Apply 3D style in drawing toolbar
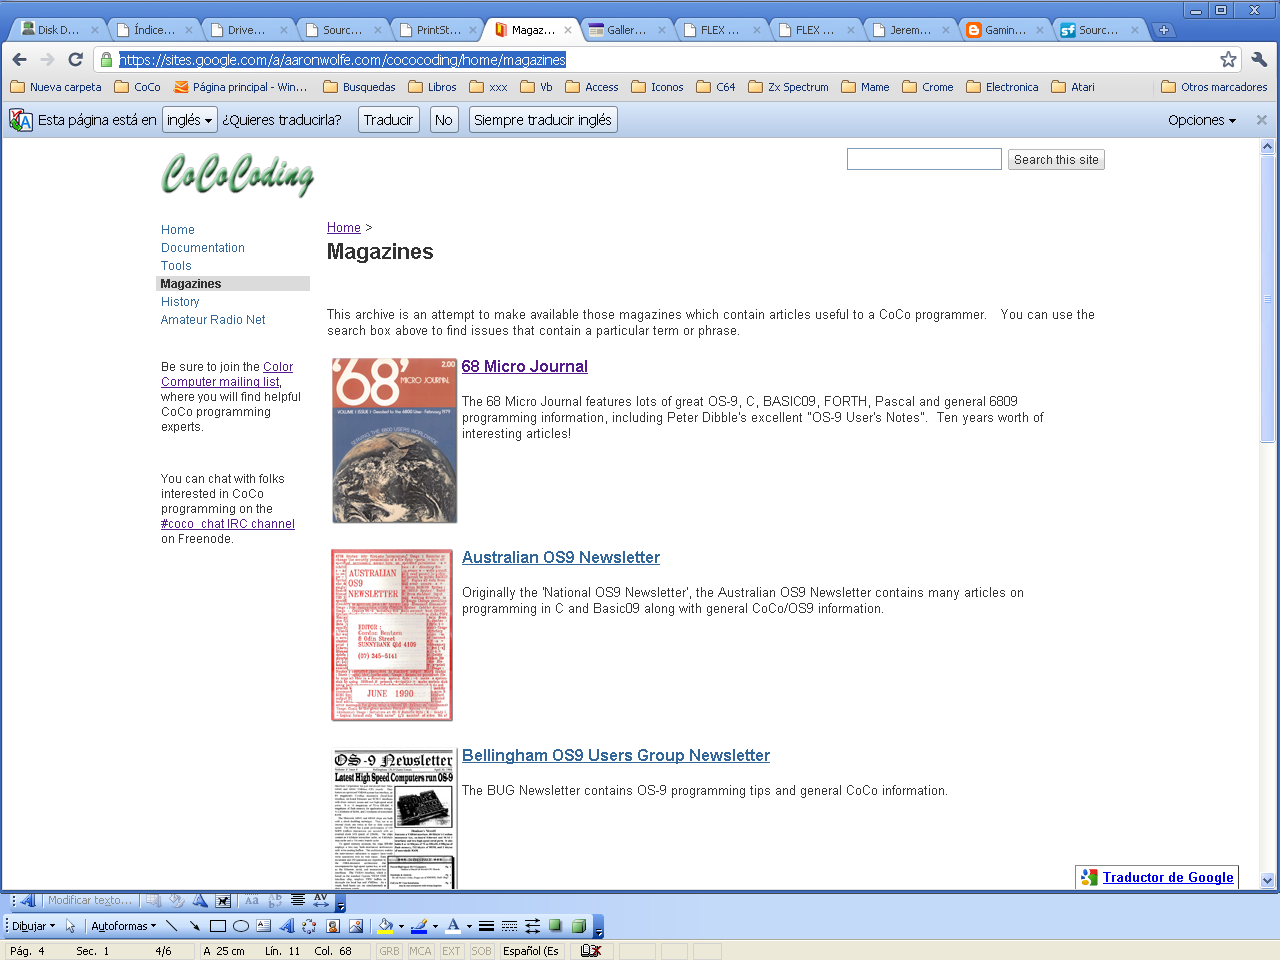 578,926
